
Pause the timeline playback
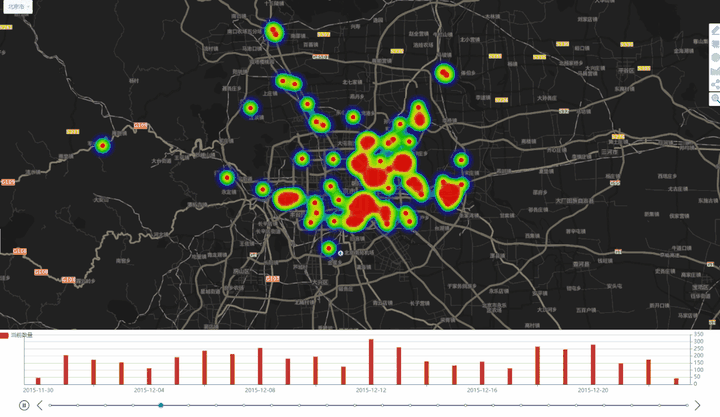click(x=24, y=405)
